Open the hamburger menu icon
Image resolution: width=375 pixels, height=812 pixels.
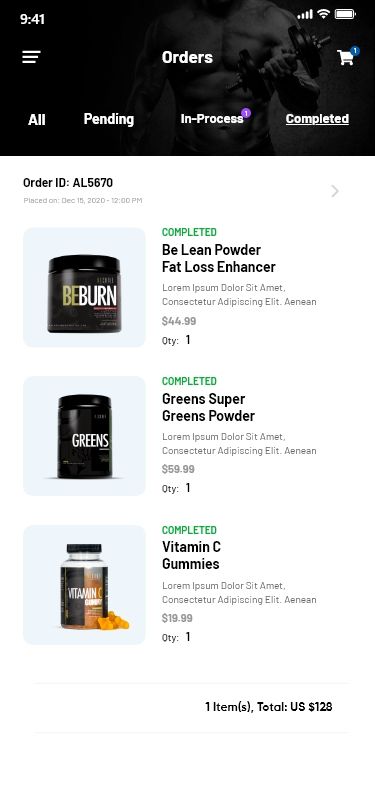click(31, 57)
